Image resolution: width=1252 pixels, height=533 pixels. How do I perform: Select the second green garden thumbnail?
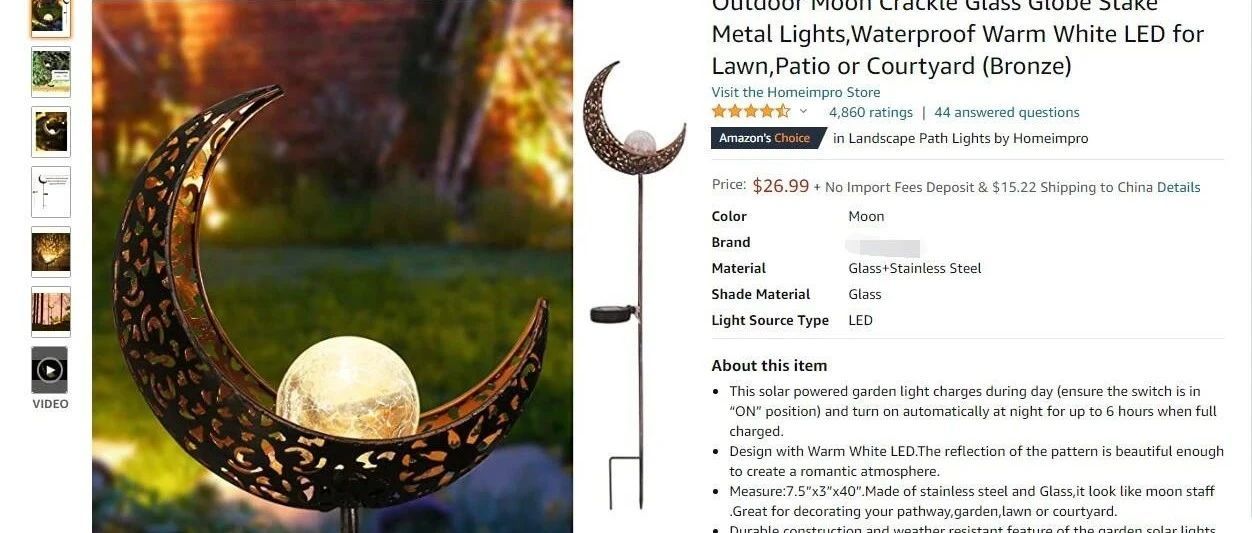[x=50, y=72]
